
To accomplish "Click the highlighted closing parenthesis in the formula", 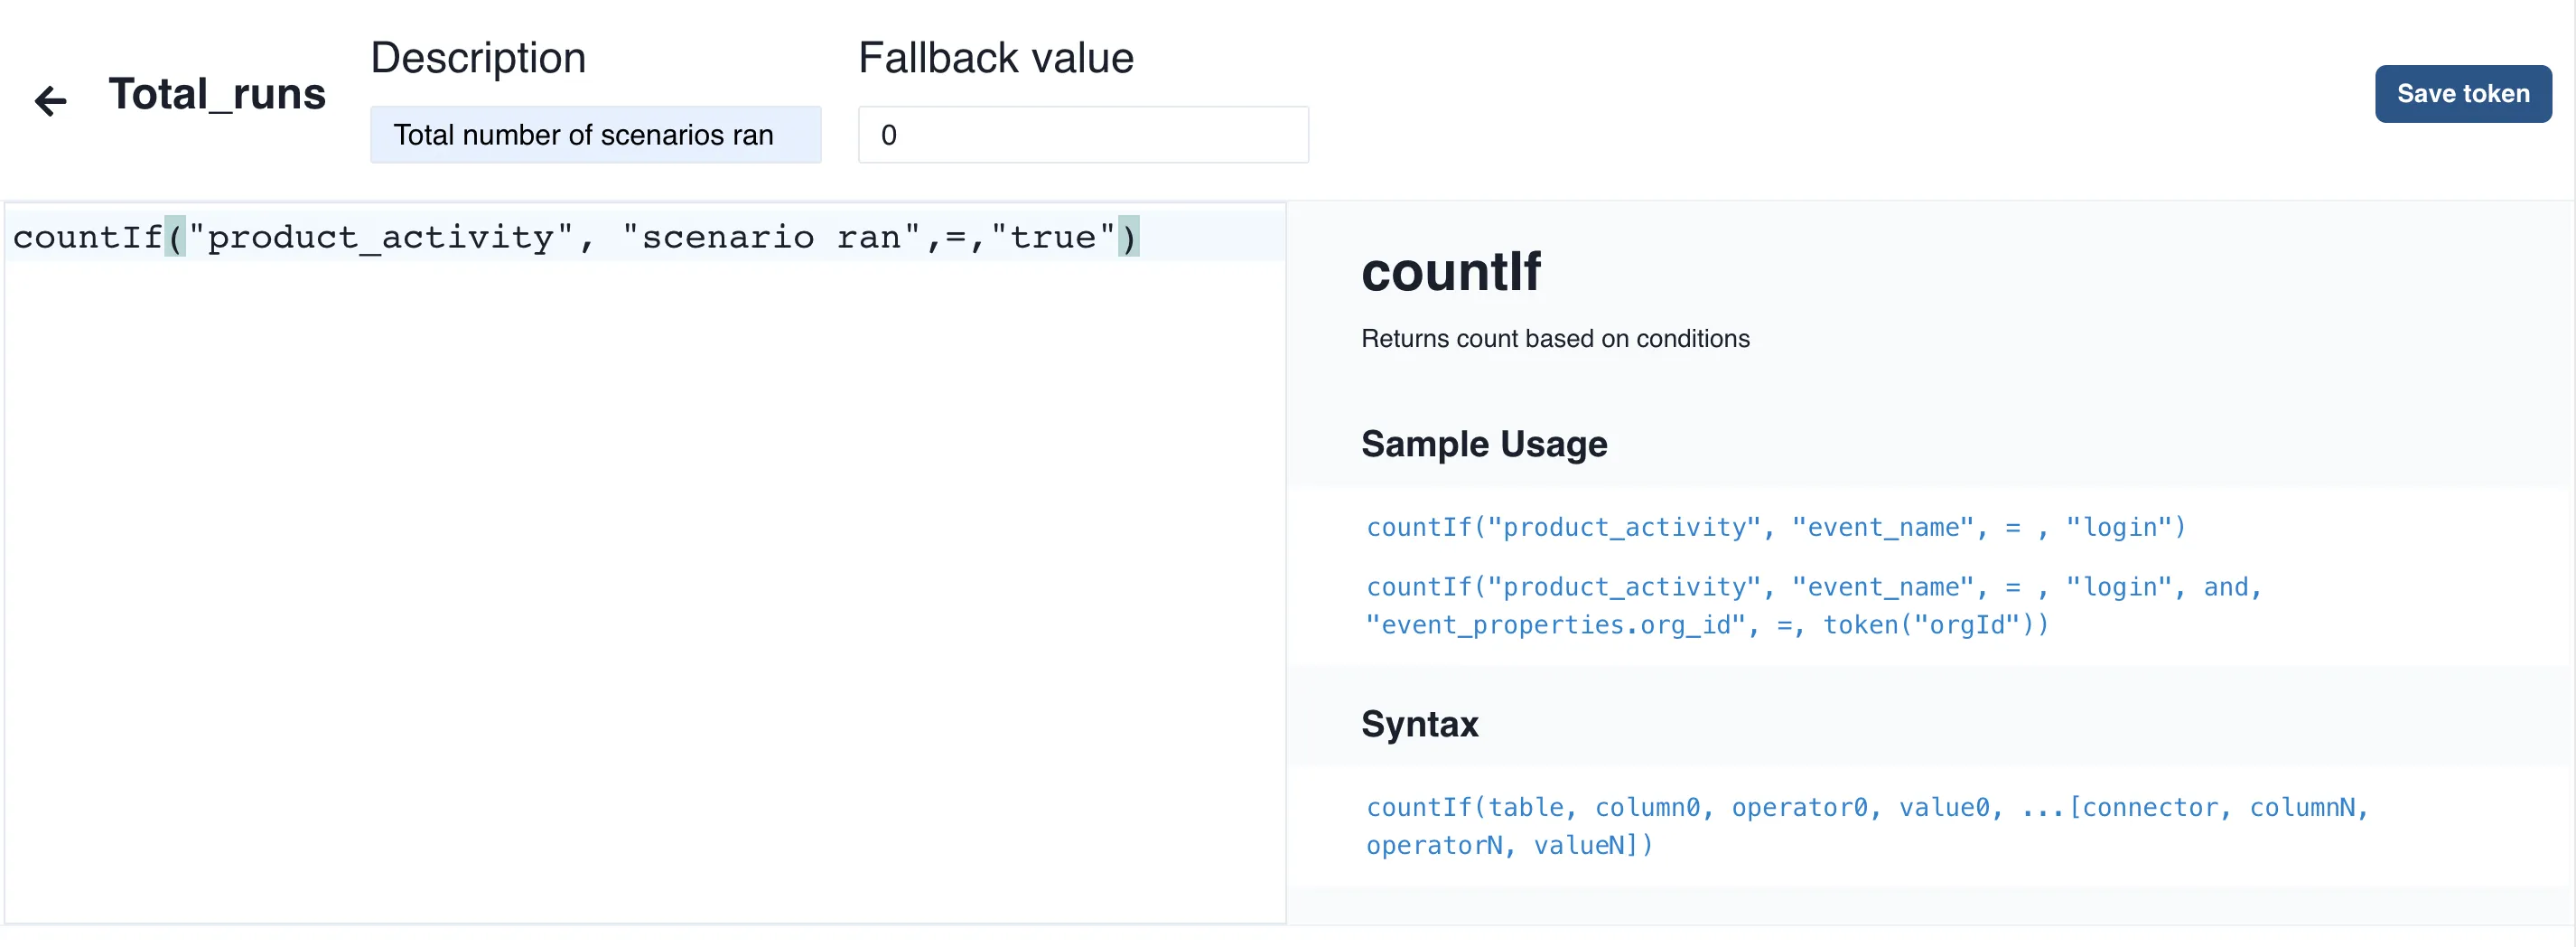I will pos(1131,237).
